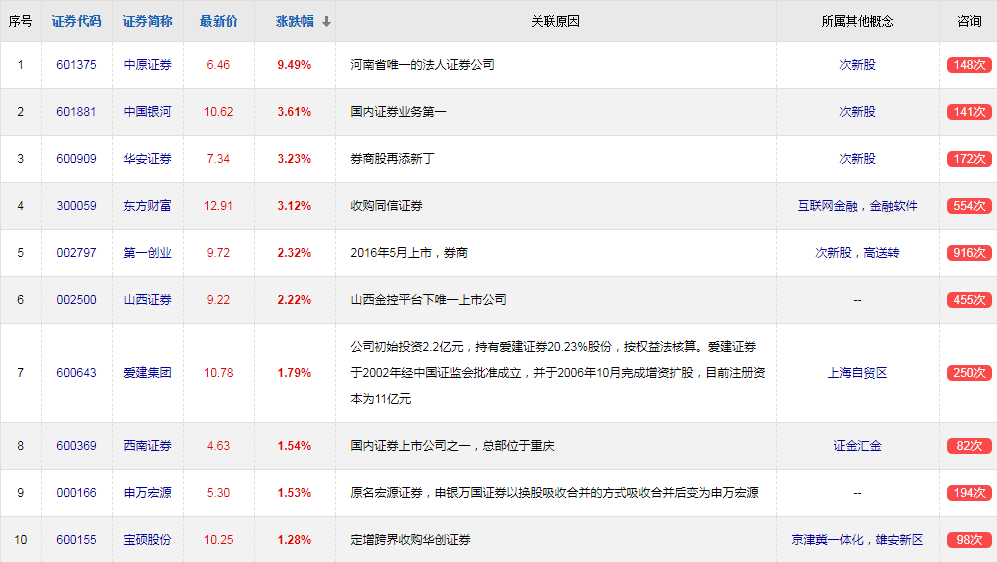The width and height of the screenshot is (997, 562).
Task: Click the 554次 consultation button
Action: 969,206
